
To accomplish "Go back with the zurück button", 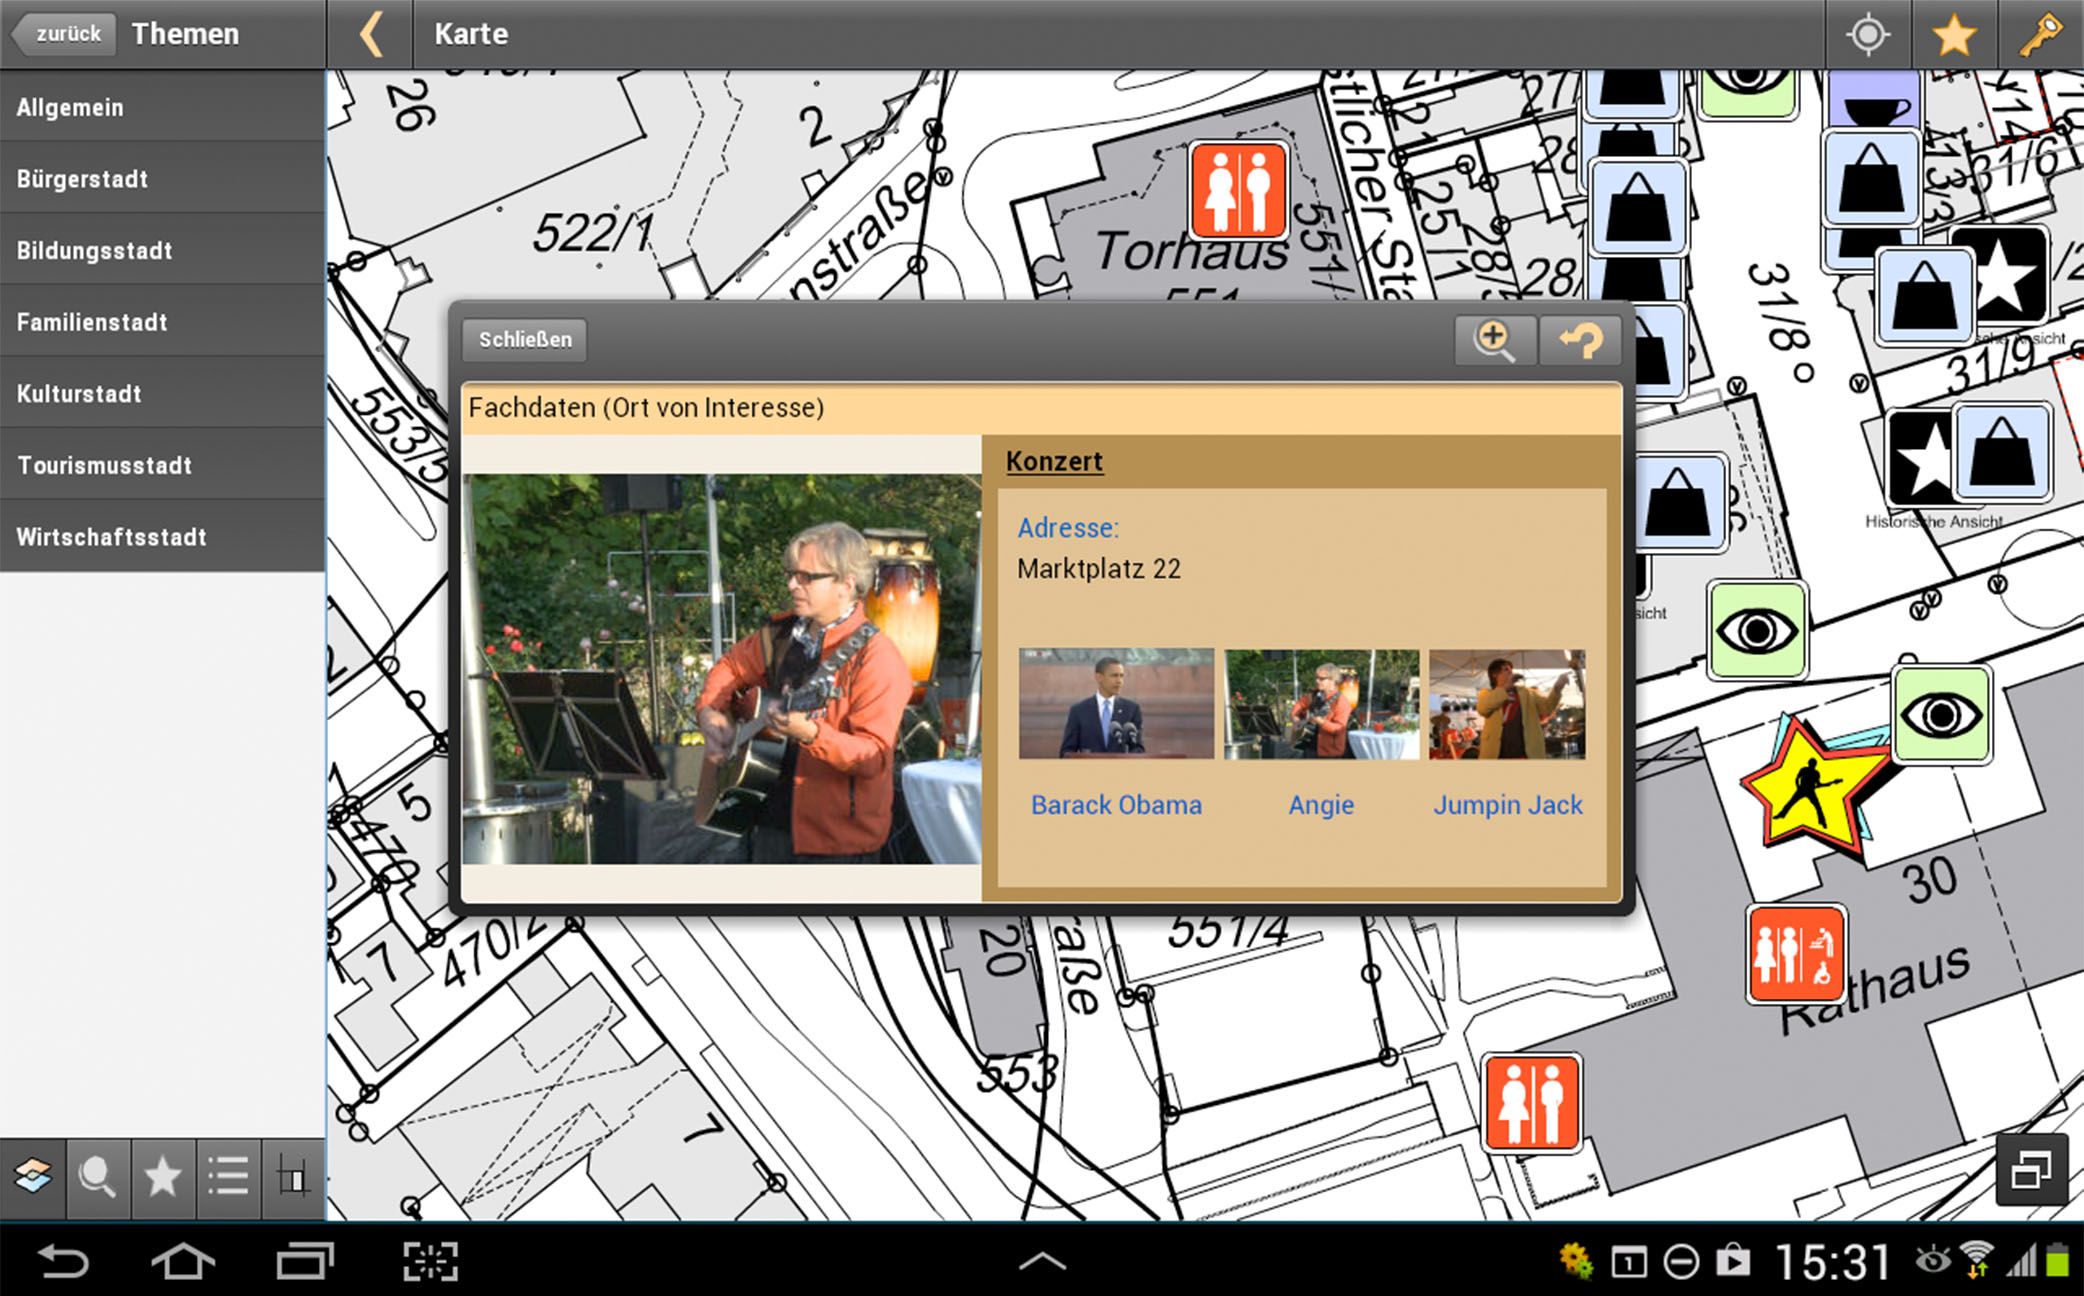I will click(65, 34).
